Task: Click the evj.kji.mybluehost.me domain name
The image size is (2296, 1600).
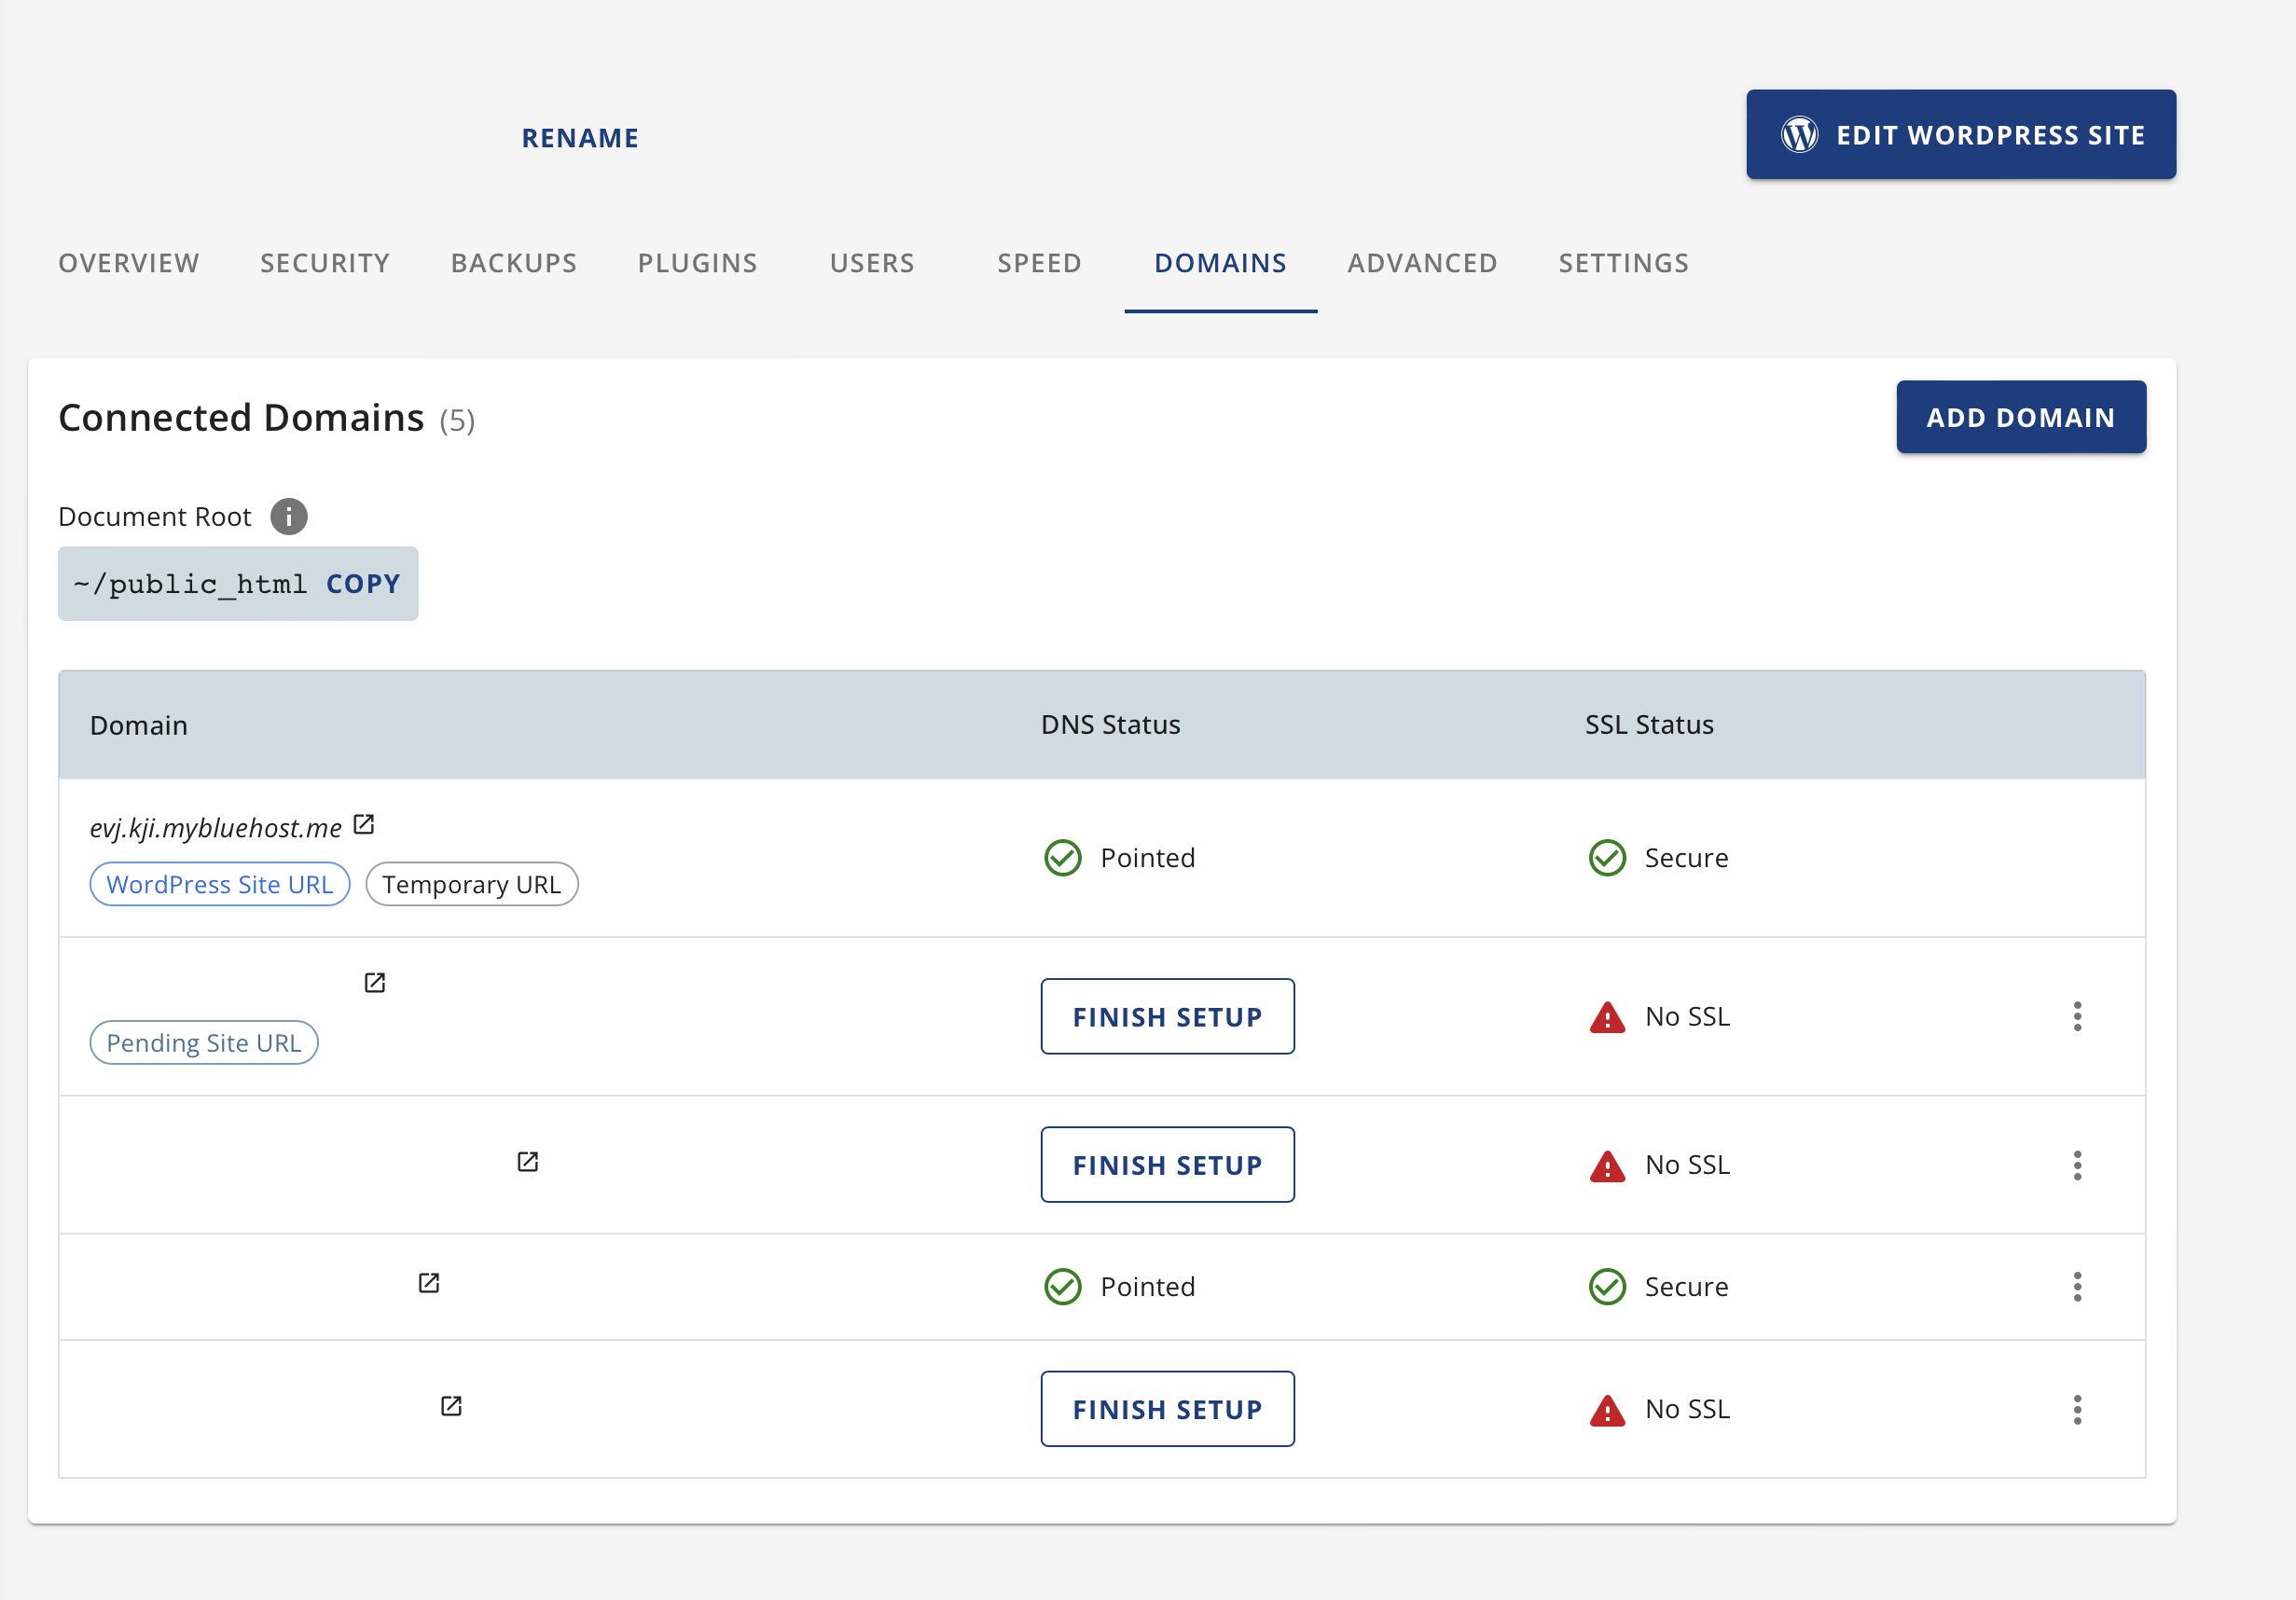Action: pyautogui.click(x=216, y=828)
